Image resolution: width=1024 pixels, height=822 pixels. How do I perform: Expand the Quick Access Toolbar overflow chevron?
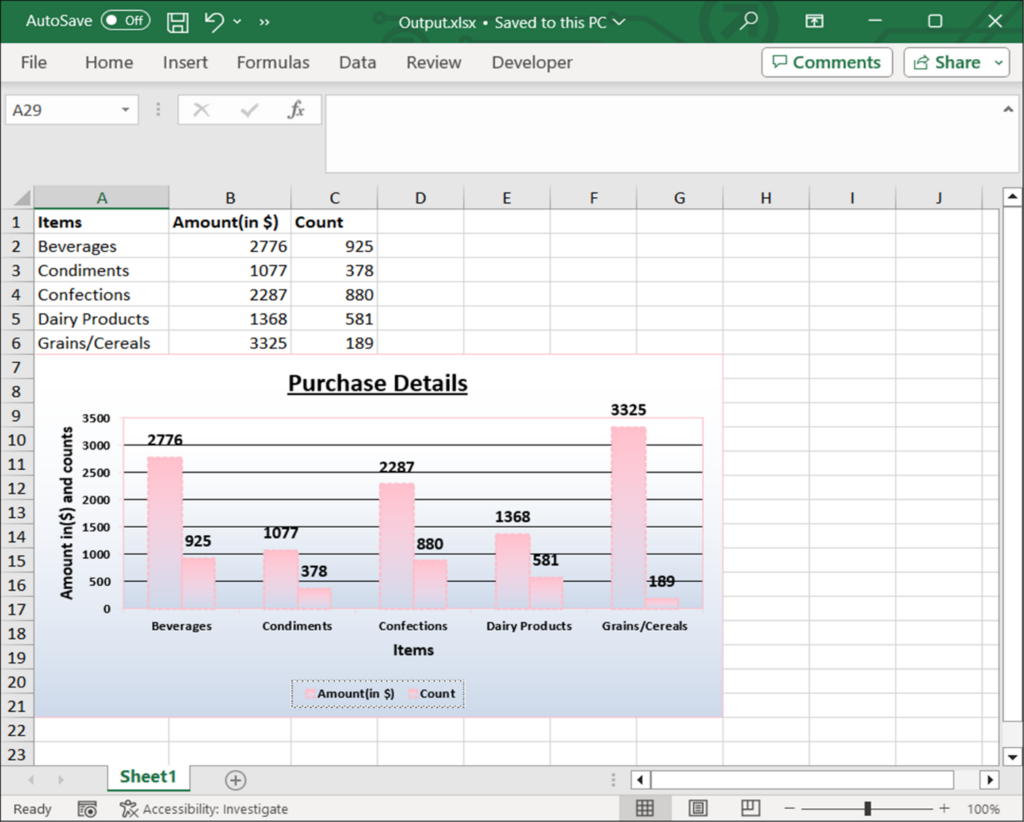pyautogui.click(x=262, y=21)
